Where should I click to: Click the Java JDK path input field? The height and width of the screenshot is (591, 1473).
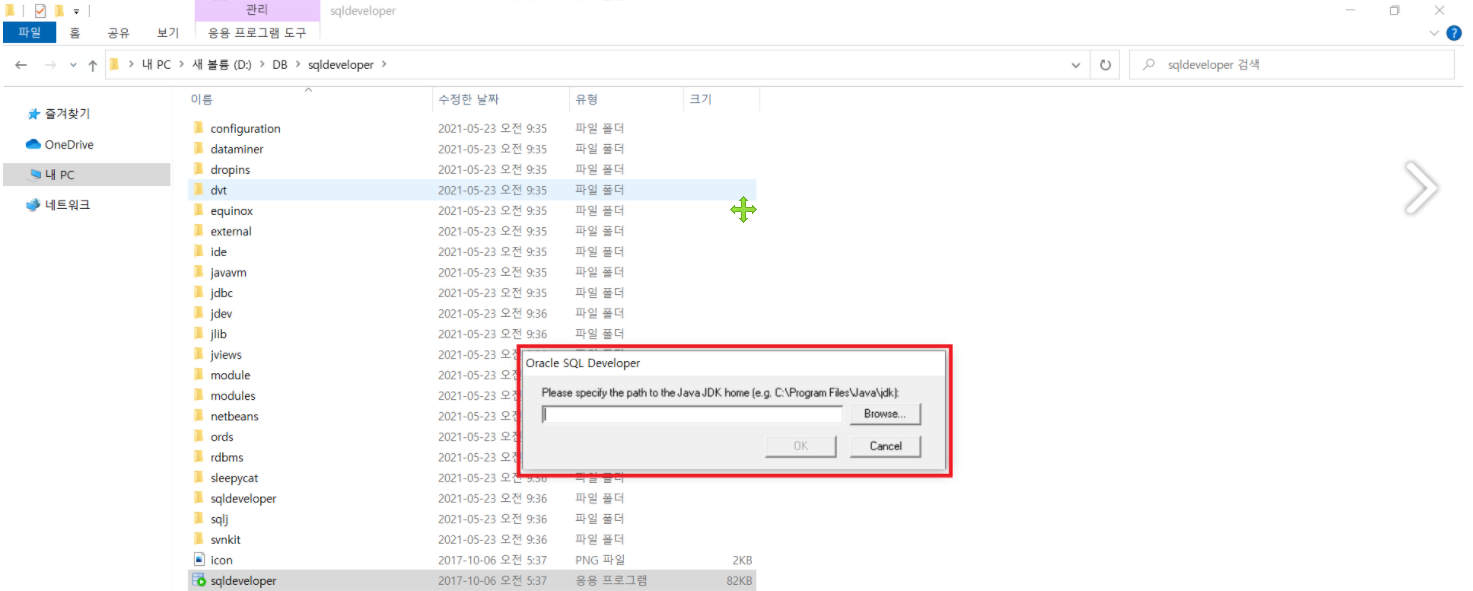[692, 414]
